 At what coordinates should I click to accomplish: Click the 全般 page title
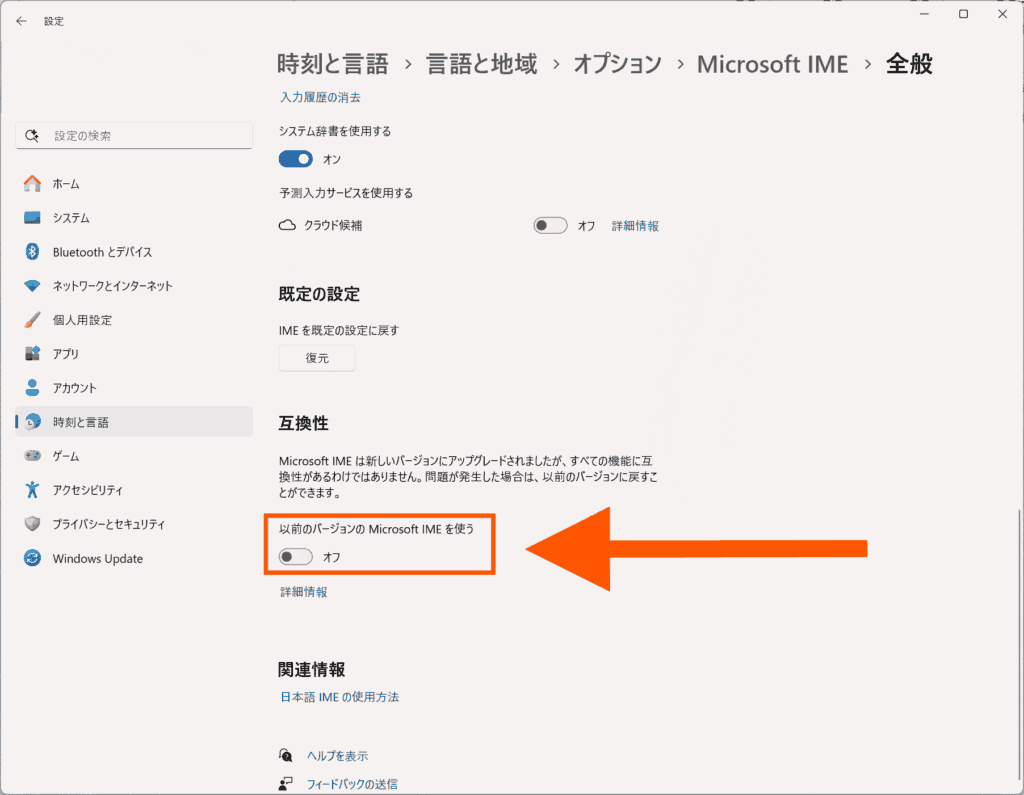pyautogui.click(x=909, y=64)
